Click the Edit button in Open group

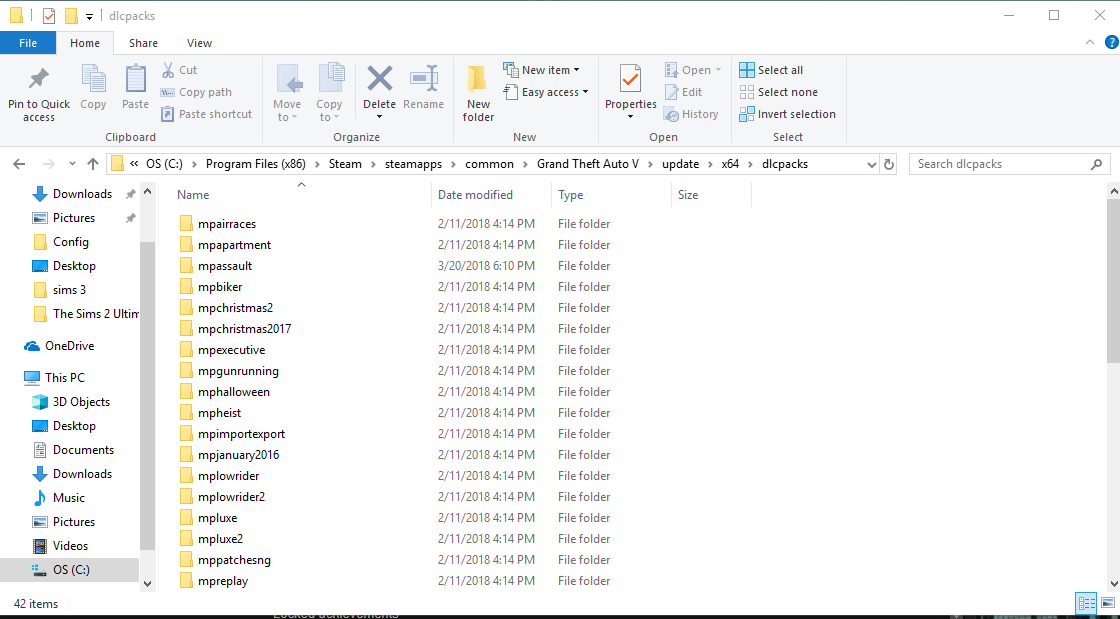(684, 92)
